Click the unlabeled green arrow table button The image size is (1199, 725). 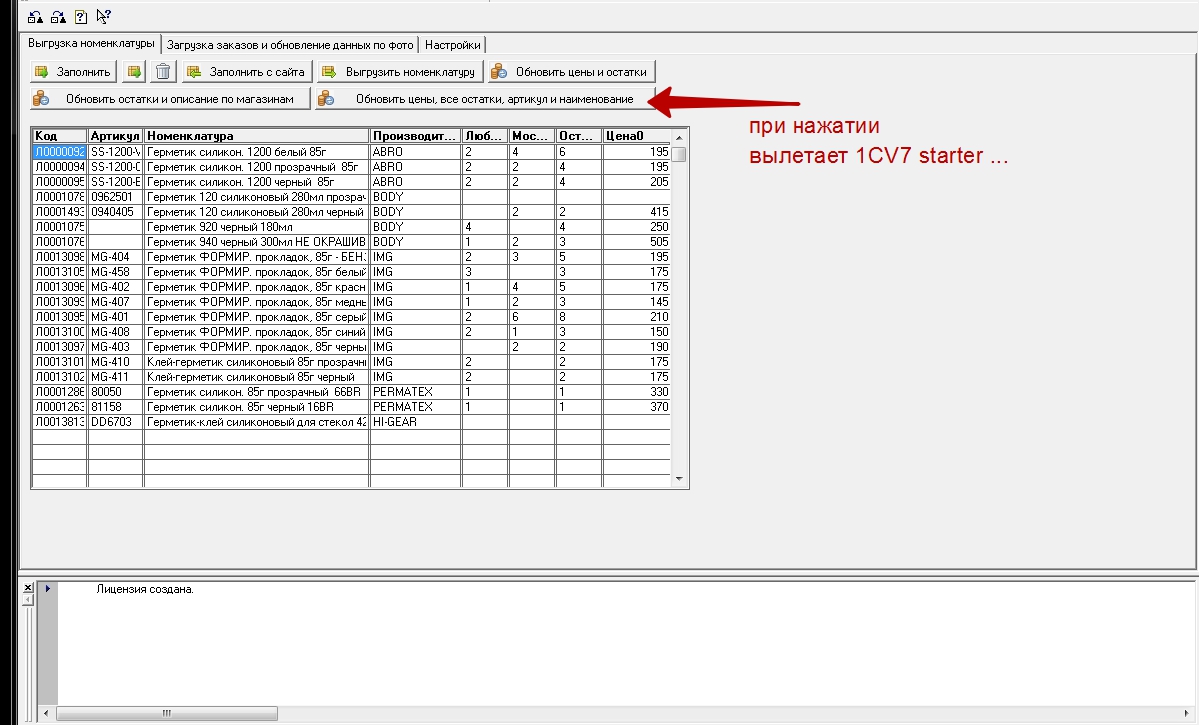point(135,72)
